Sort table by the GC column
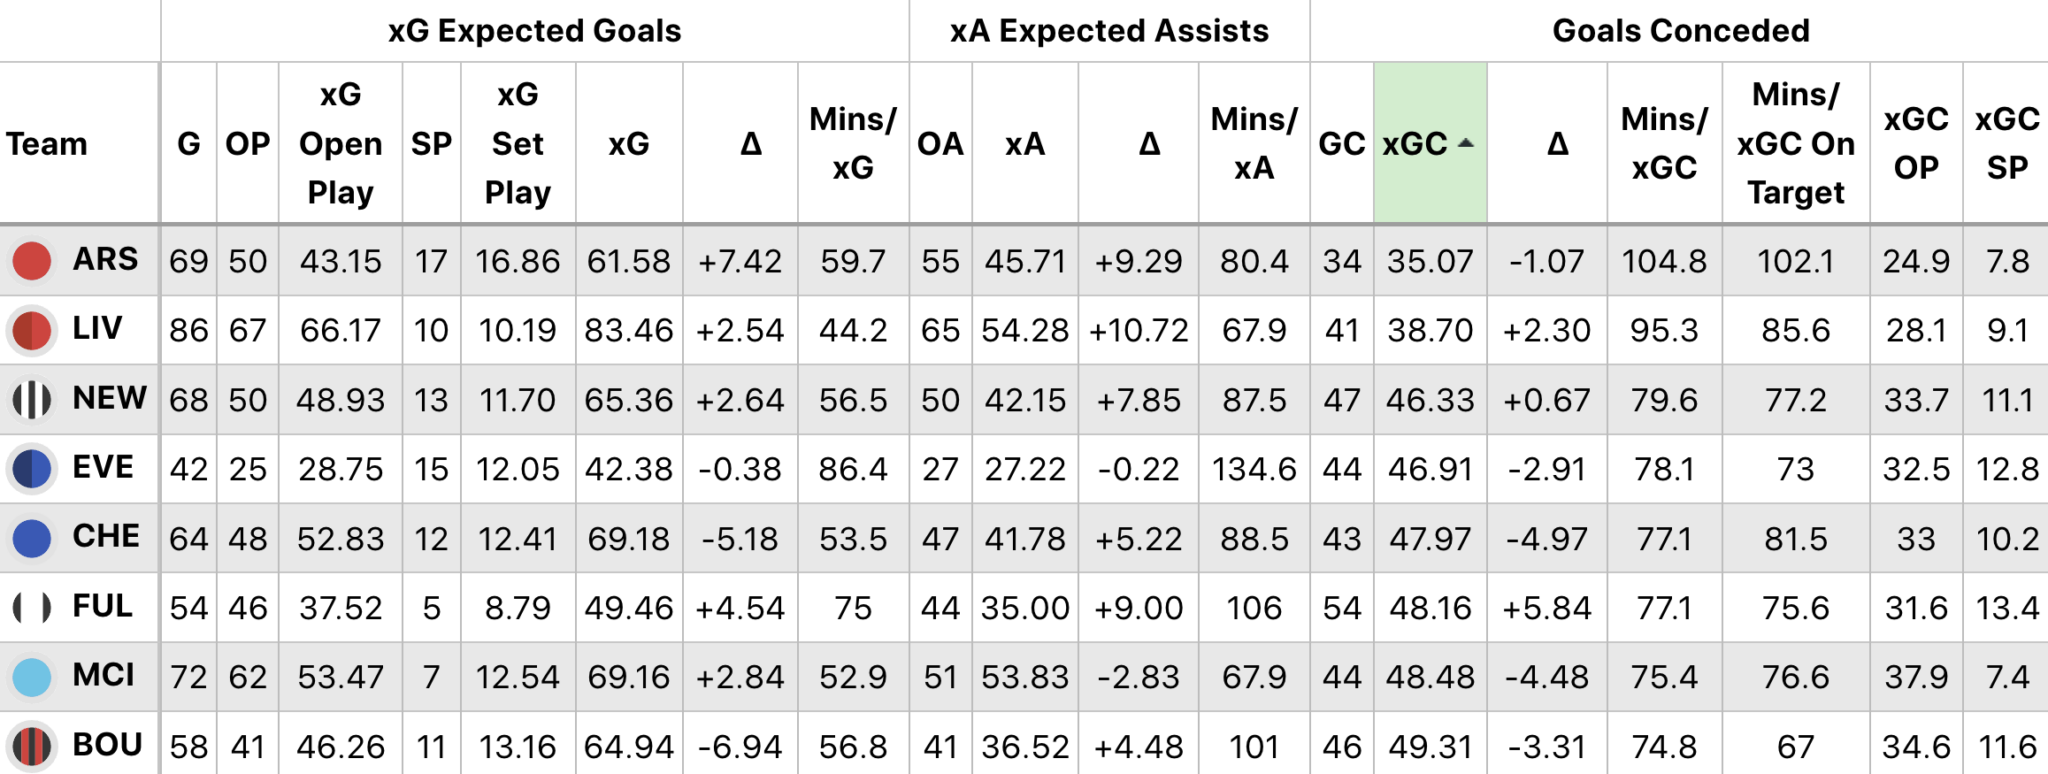 coord(1341,144)
